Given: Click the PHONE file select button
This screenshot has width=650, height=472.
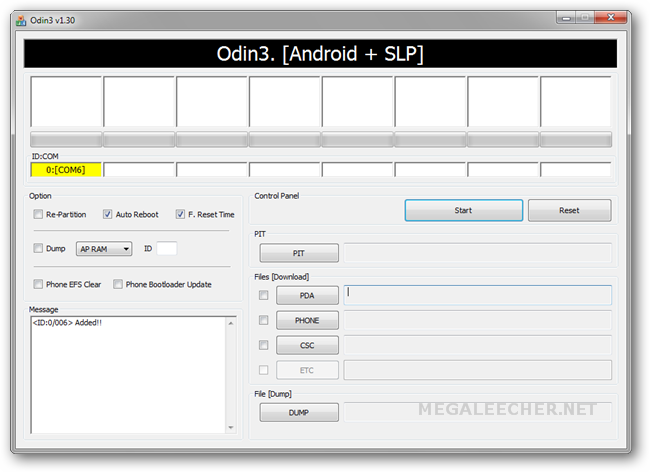Looking at the screenshot, I should [307, 320].
